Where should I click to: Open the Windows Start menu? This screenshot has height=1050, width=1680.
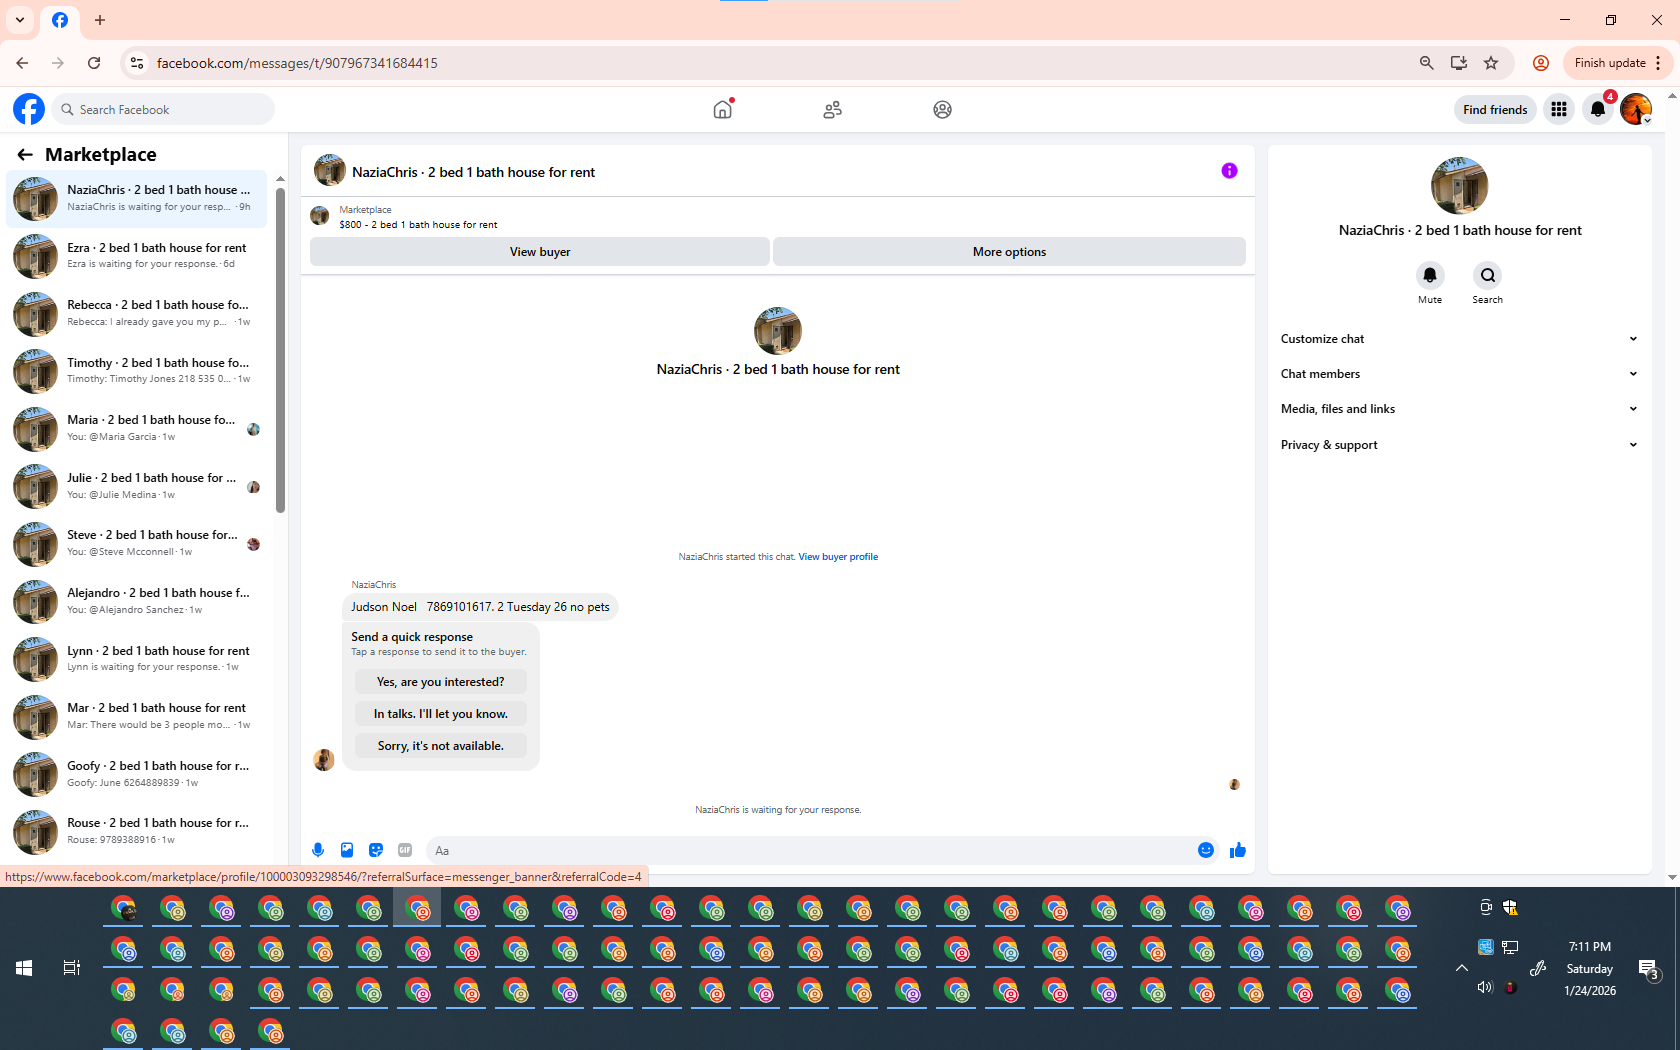(x=24, y=968)
